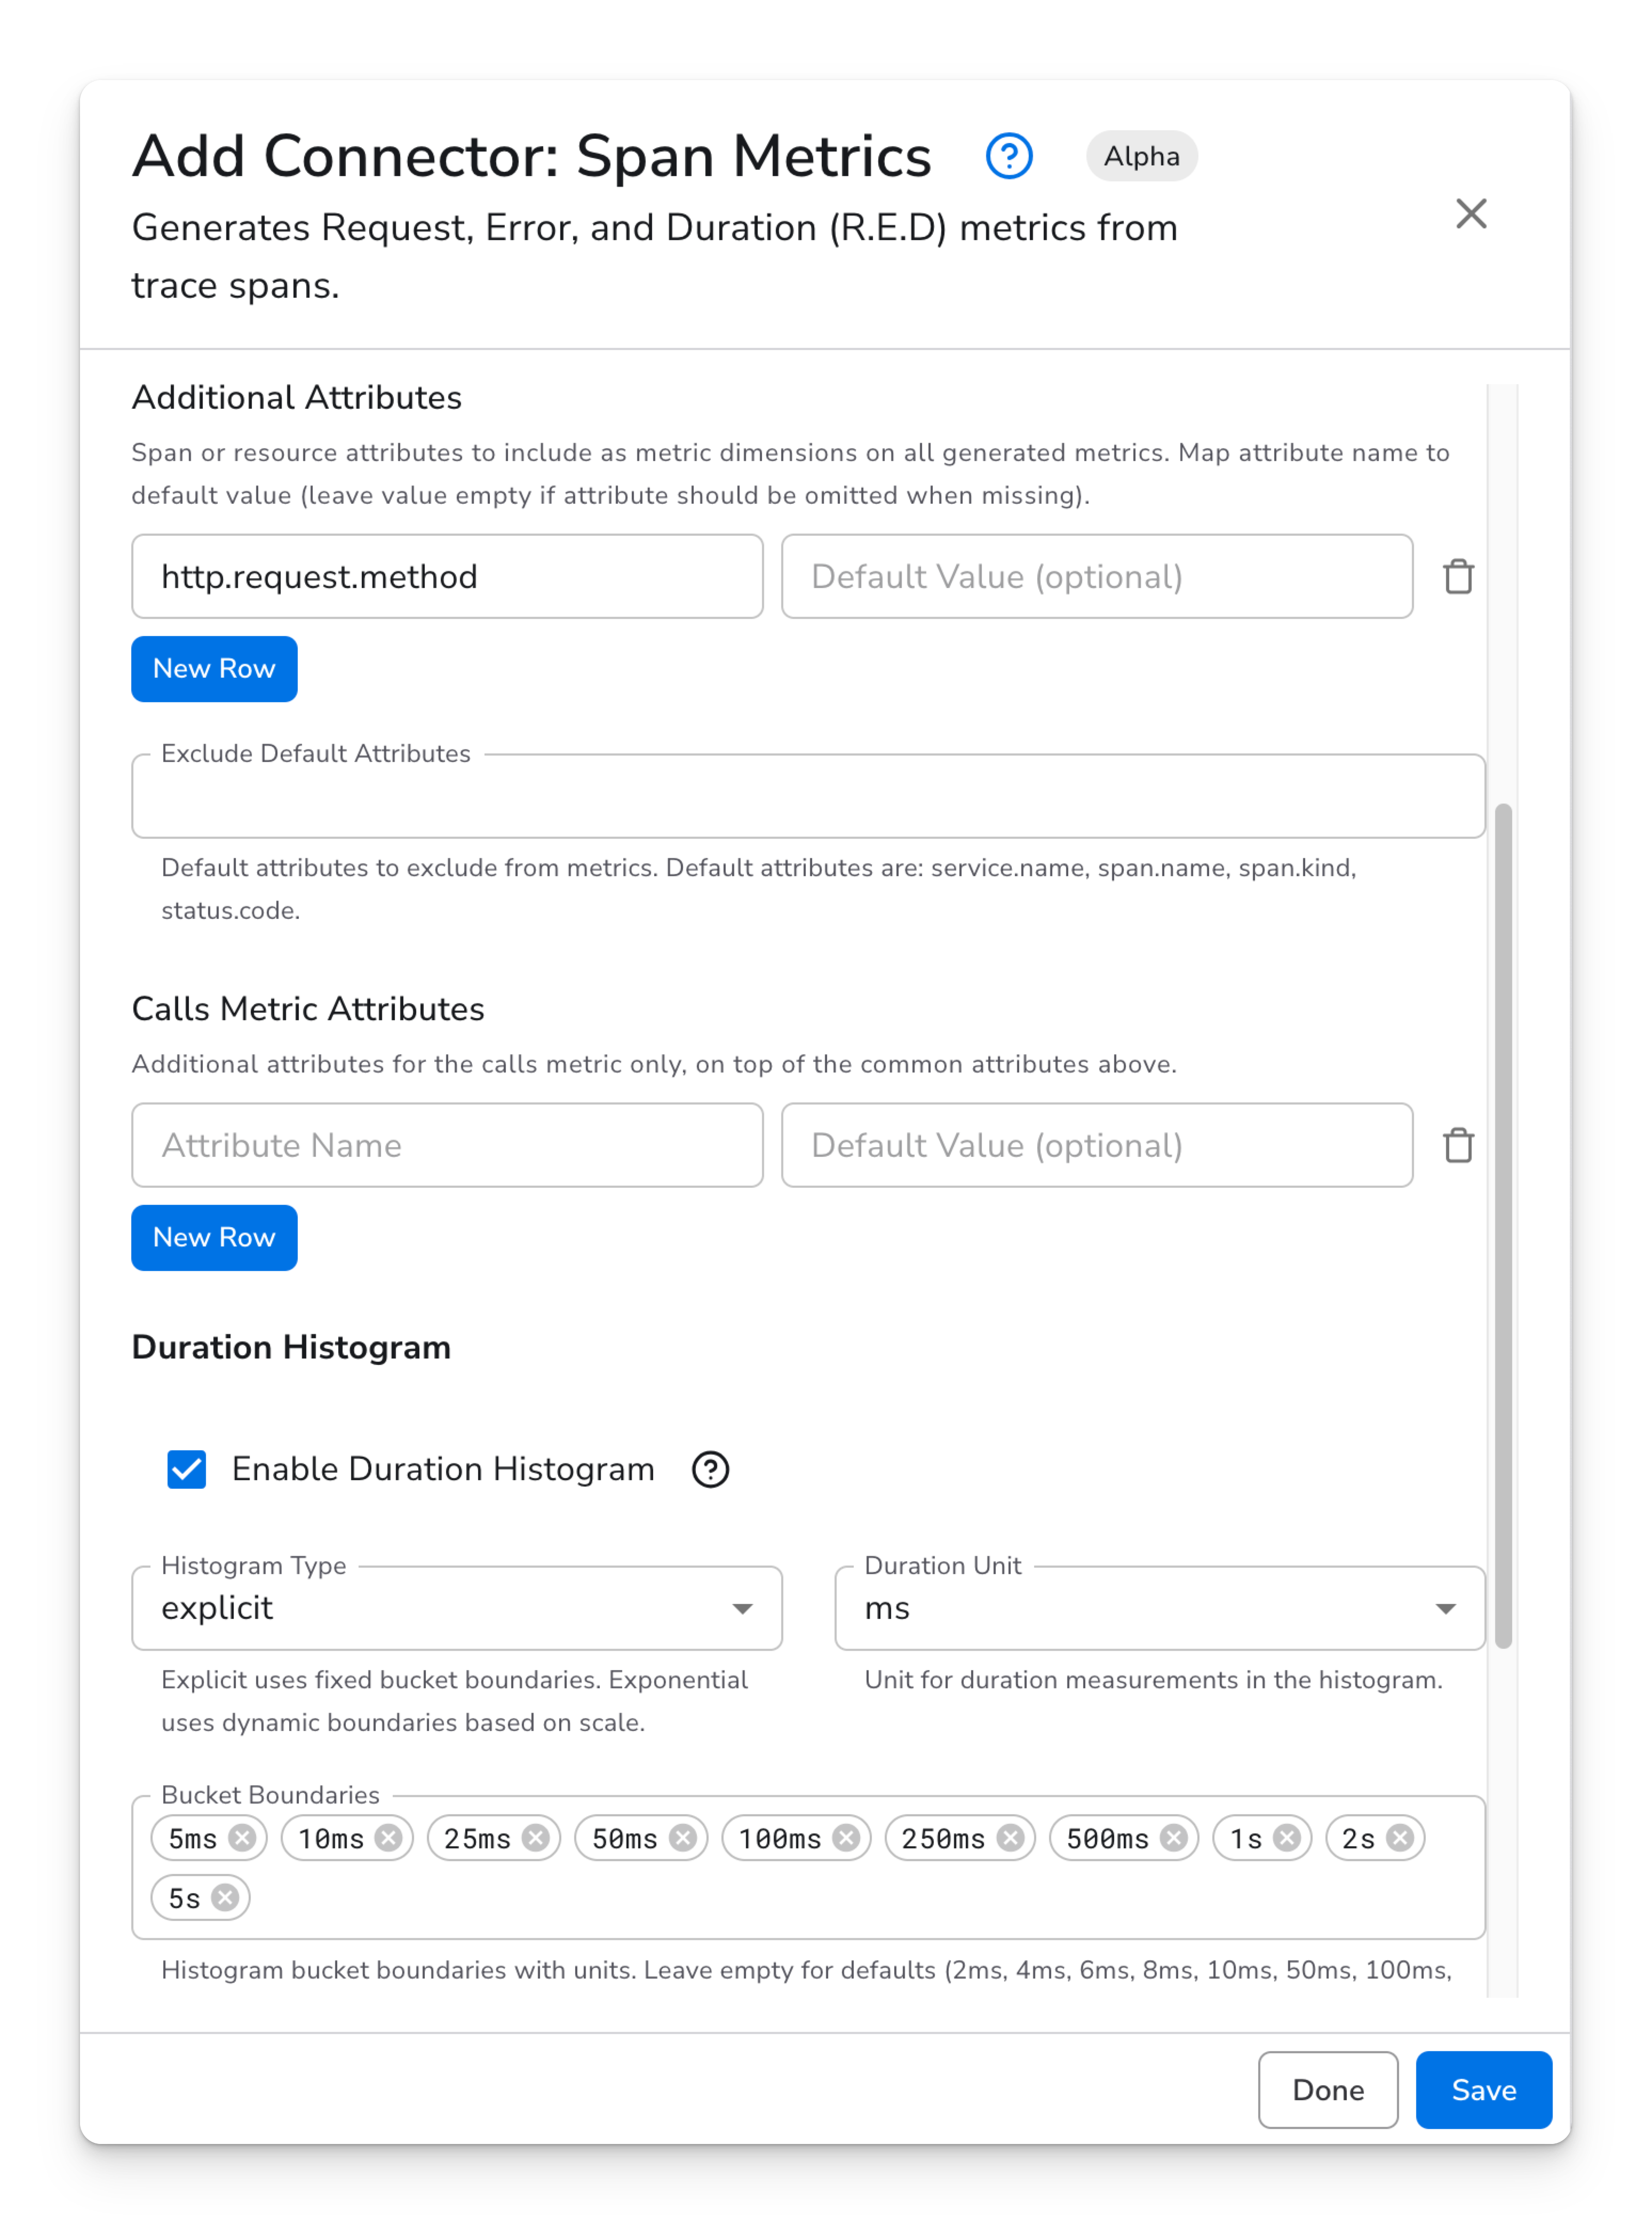1652x2224 pixels.
Task: Delete the http.request.method attribute row
Action: (1458, 576)
